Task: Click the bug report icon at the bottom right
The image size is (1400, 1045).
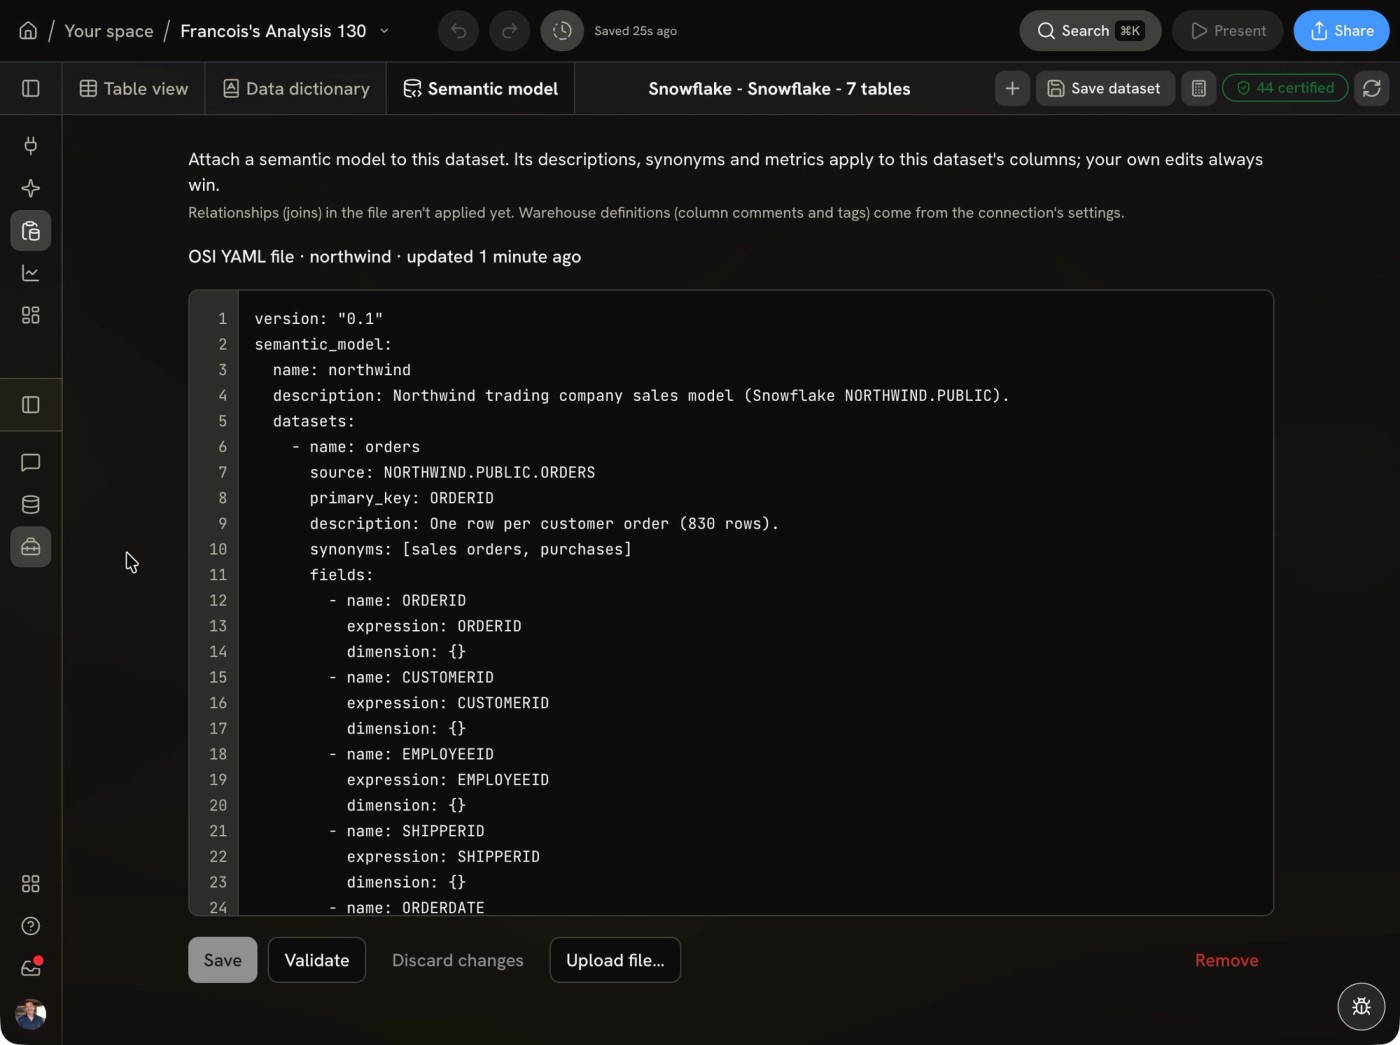Action: pos(1361,1007)
